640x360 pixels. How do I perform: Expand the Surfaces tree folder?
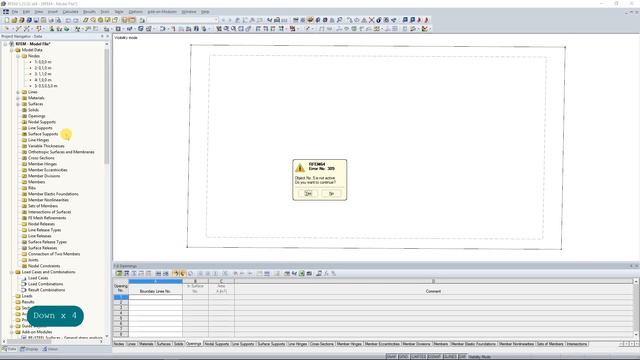(x=18, y=104)
